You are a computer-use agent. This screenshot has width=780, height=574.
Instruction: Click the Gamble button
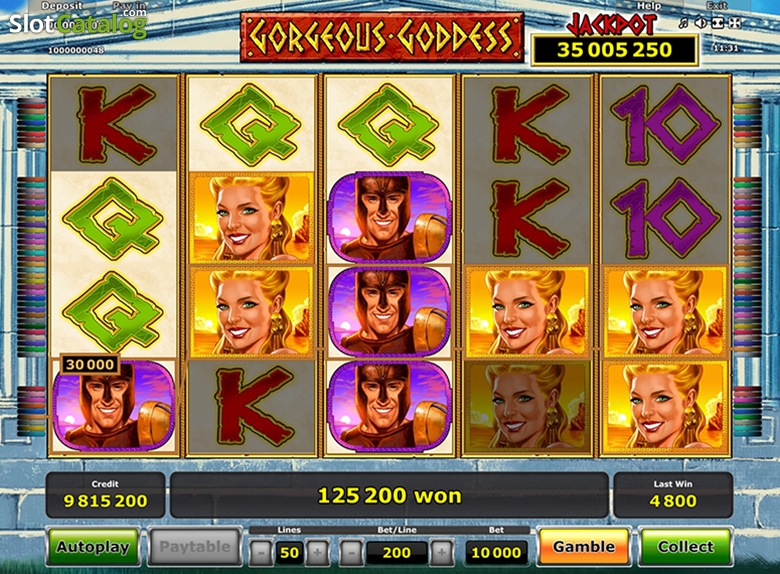(584, 547)
